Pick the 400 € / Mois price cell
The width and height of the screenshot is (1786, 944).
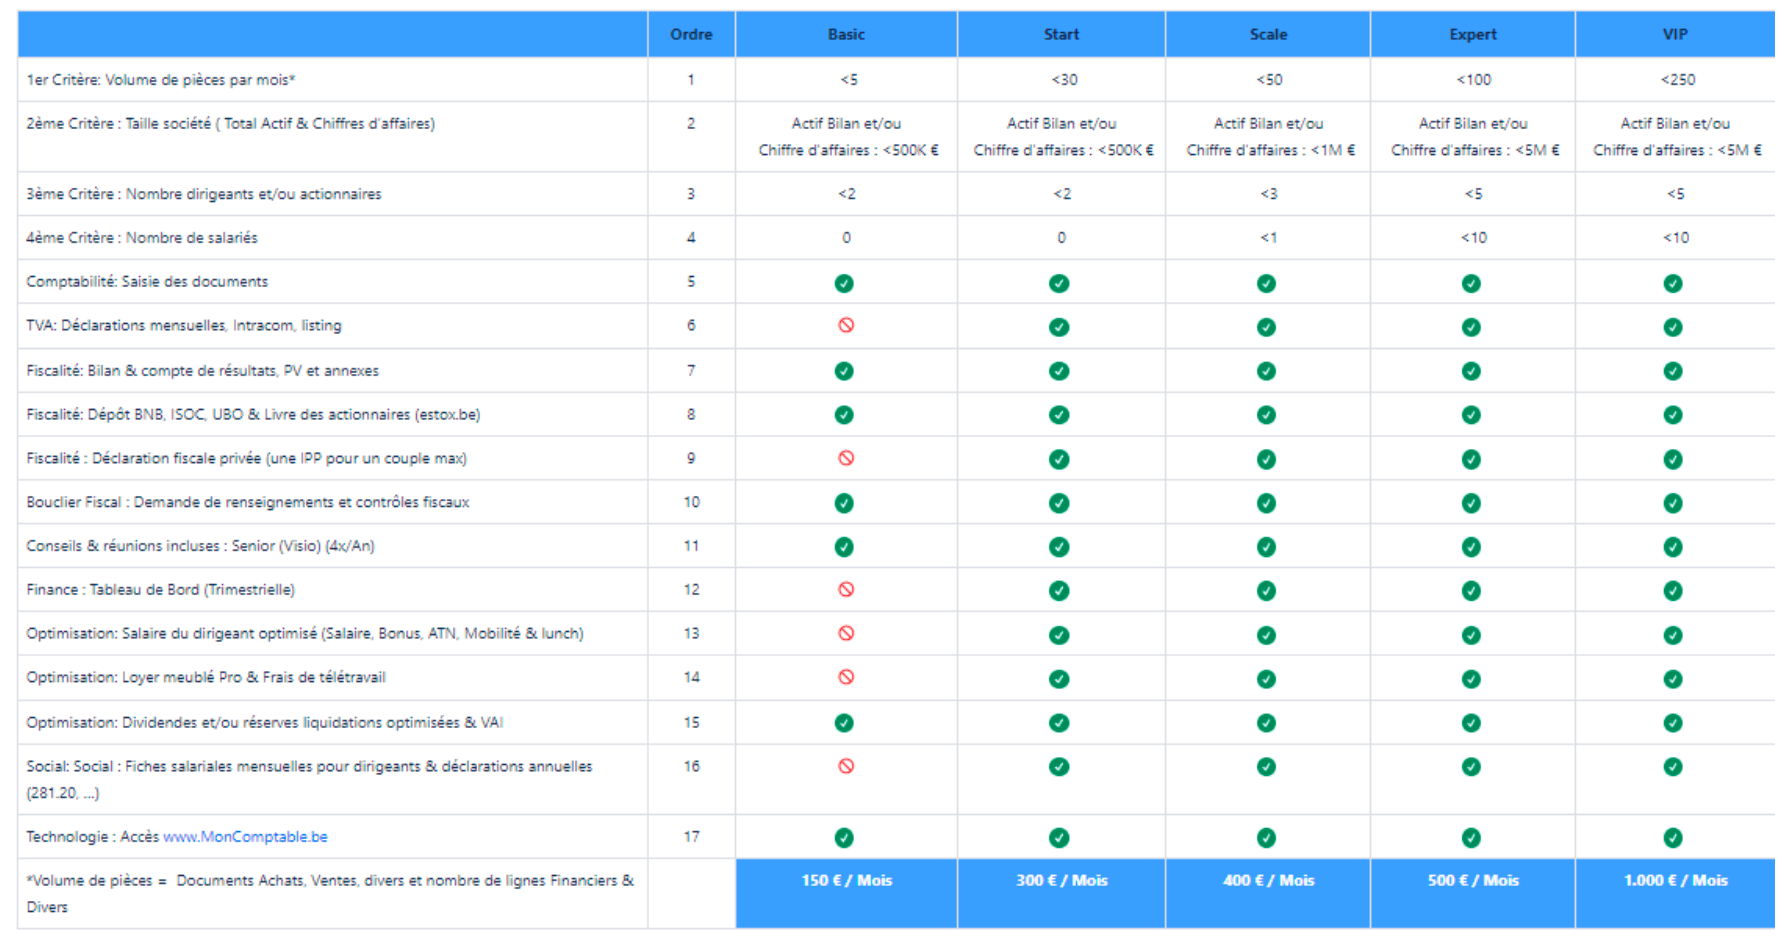point(1268,881)
